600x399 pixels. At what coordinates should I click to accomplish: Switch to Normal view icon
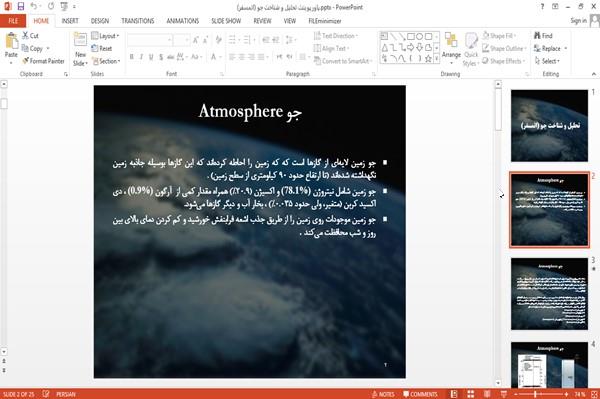point(453,394)
